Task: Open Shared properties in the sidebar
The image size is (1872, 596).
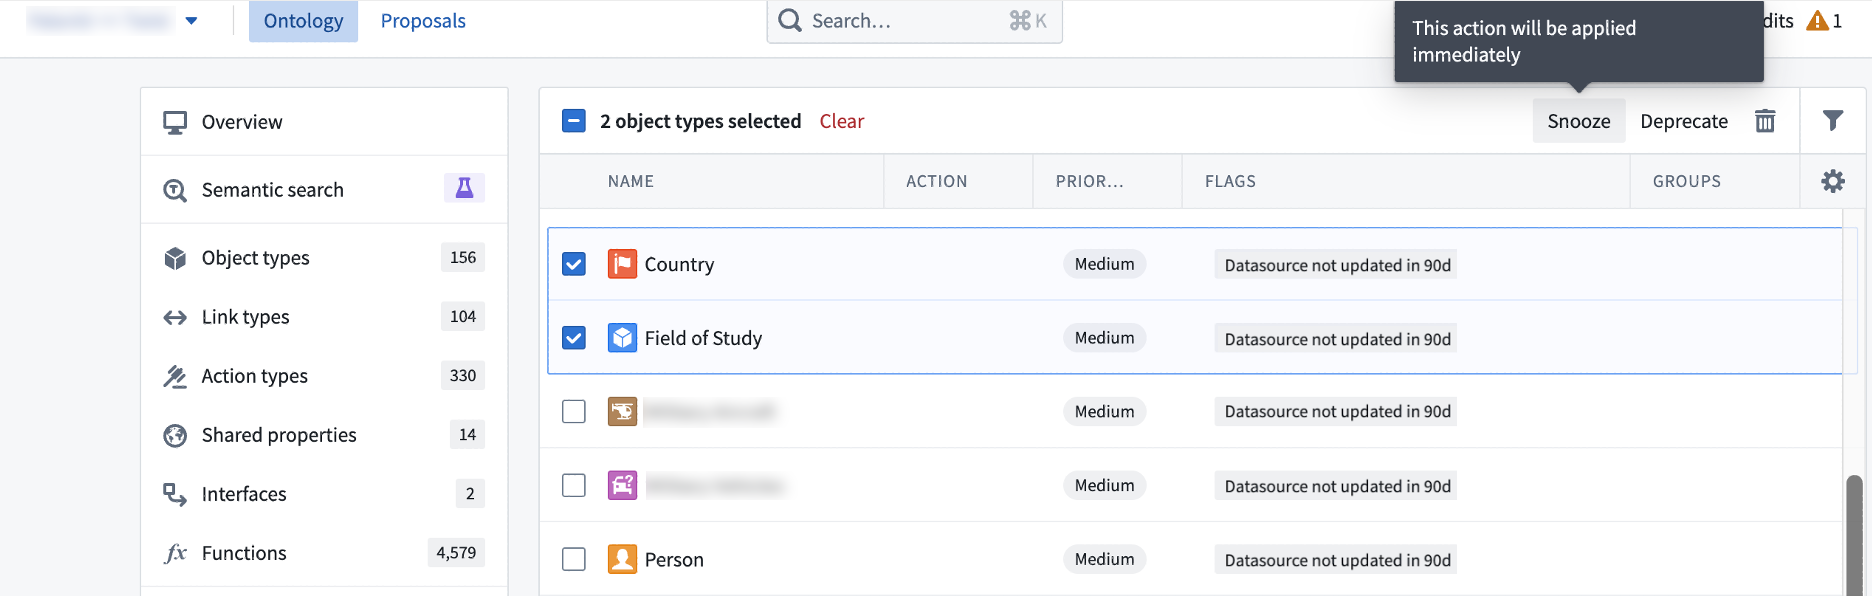Action: pyautogui.click(x=324, y=435)
